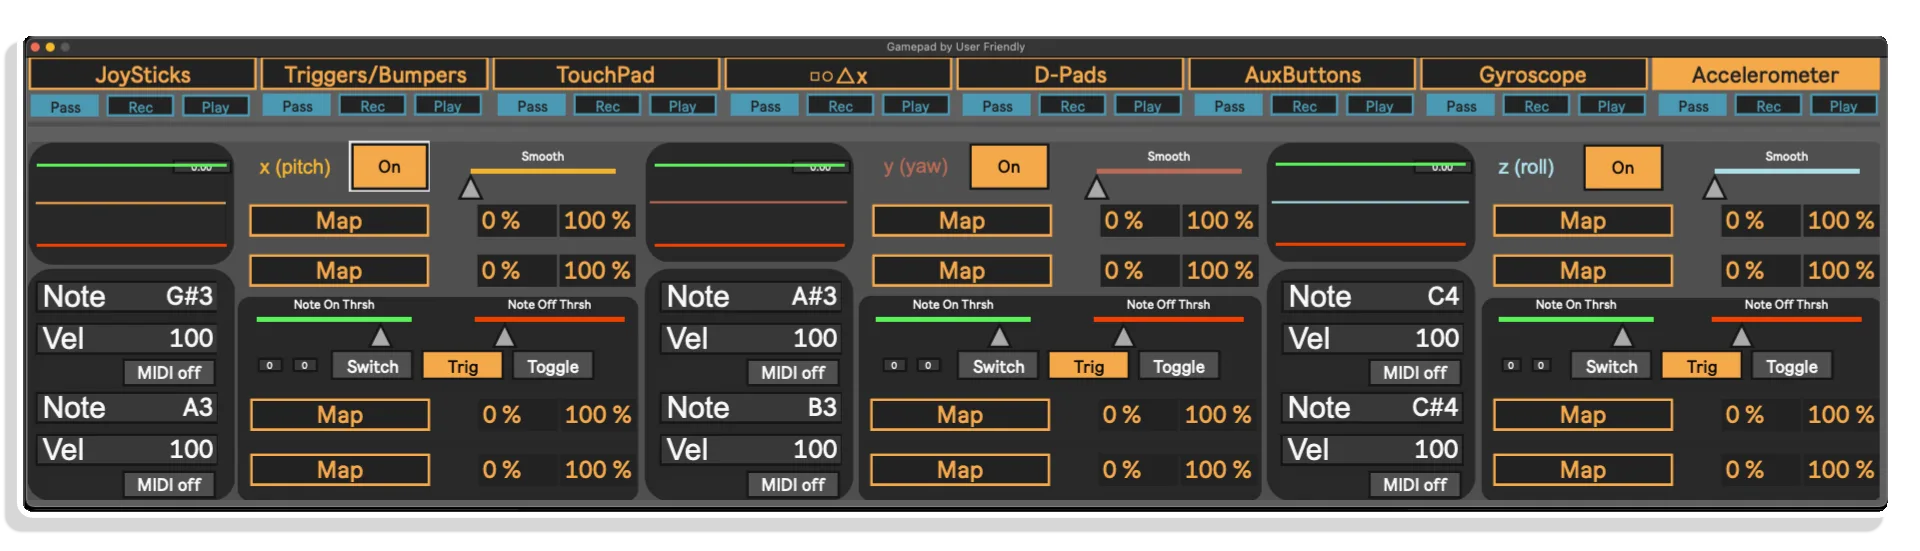Image resolution: width=1920 pixels, height=551 pixels.
Task: Click the Smooth slider handle for z (roll)
Action: (1715, 188)
